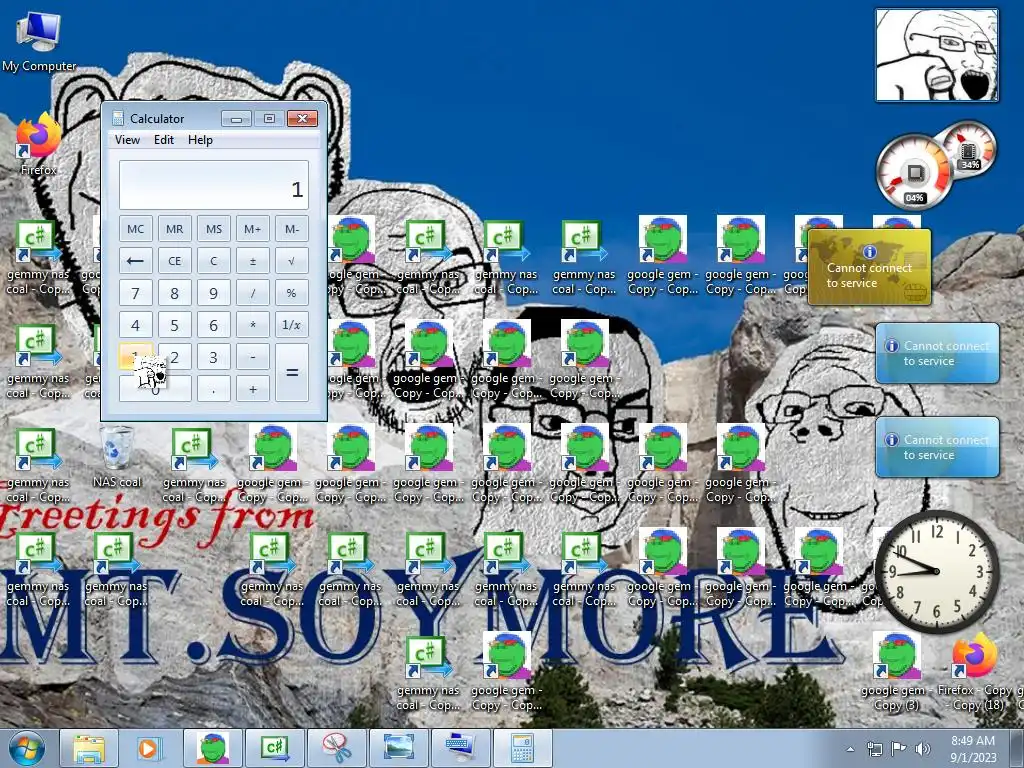1024x768 pixels.
Task: Click the subtract key in Calculator
Action: click(253, 357)
